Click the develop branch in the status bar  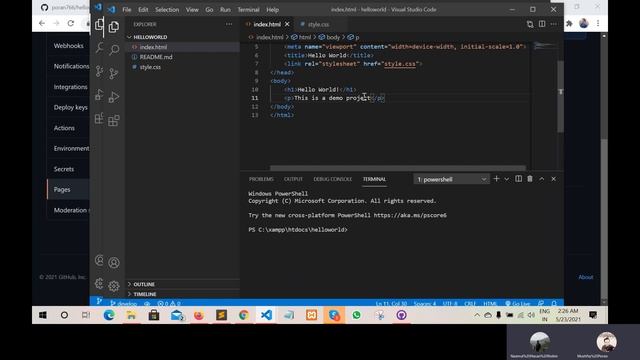pos(124,304)
